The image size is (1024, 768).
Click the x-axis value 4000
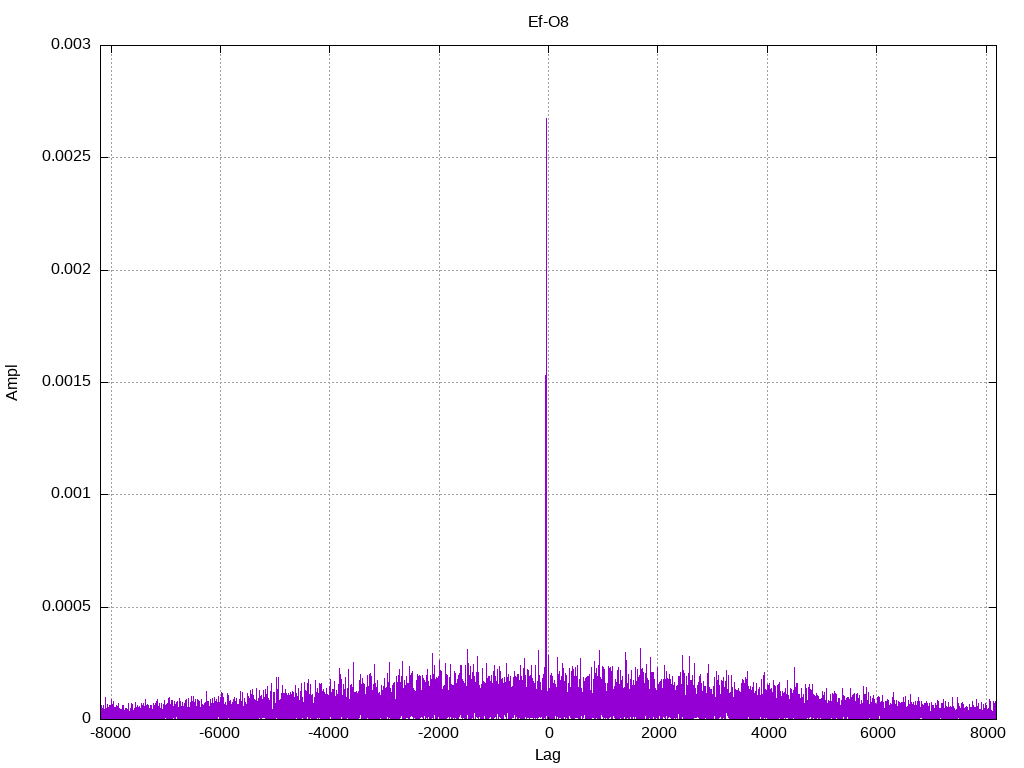768,733
